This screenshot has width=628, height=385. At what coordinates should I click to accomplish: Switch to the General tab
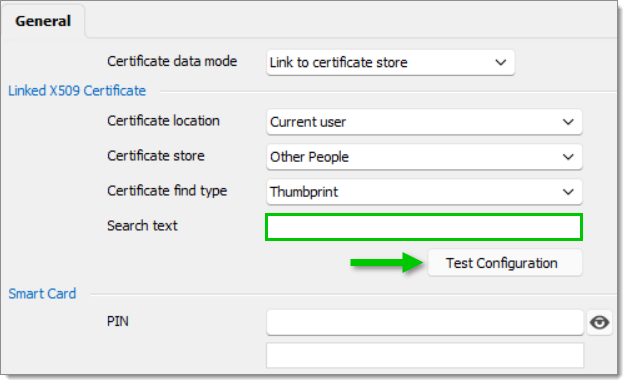43,21
